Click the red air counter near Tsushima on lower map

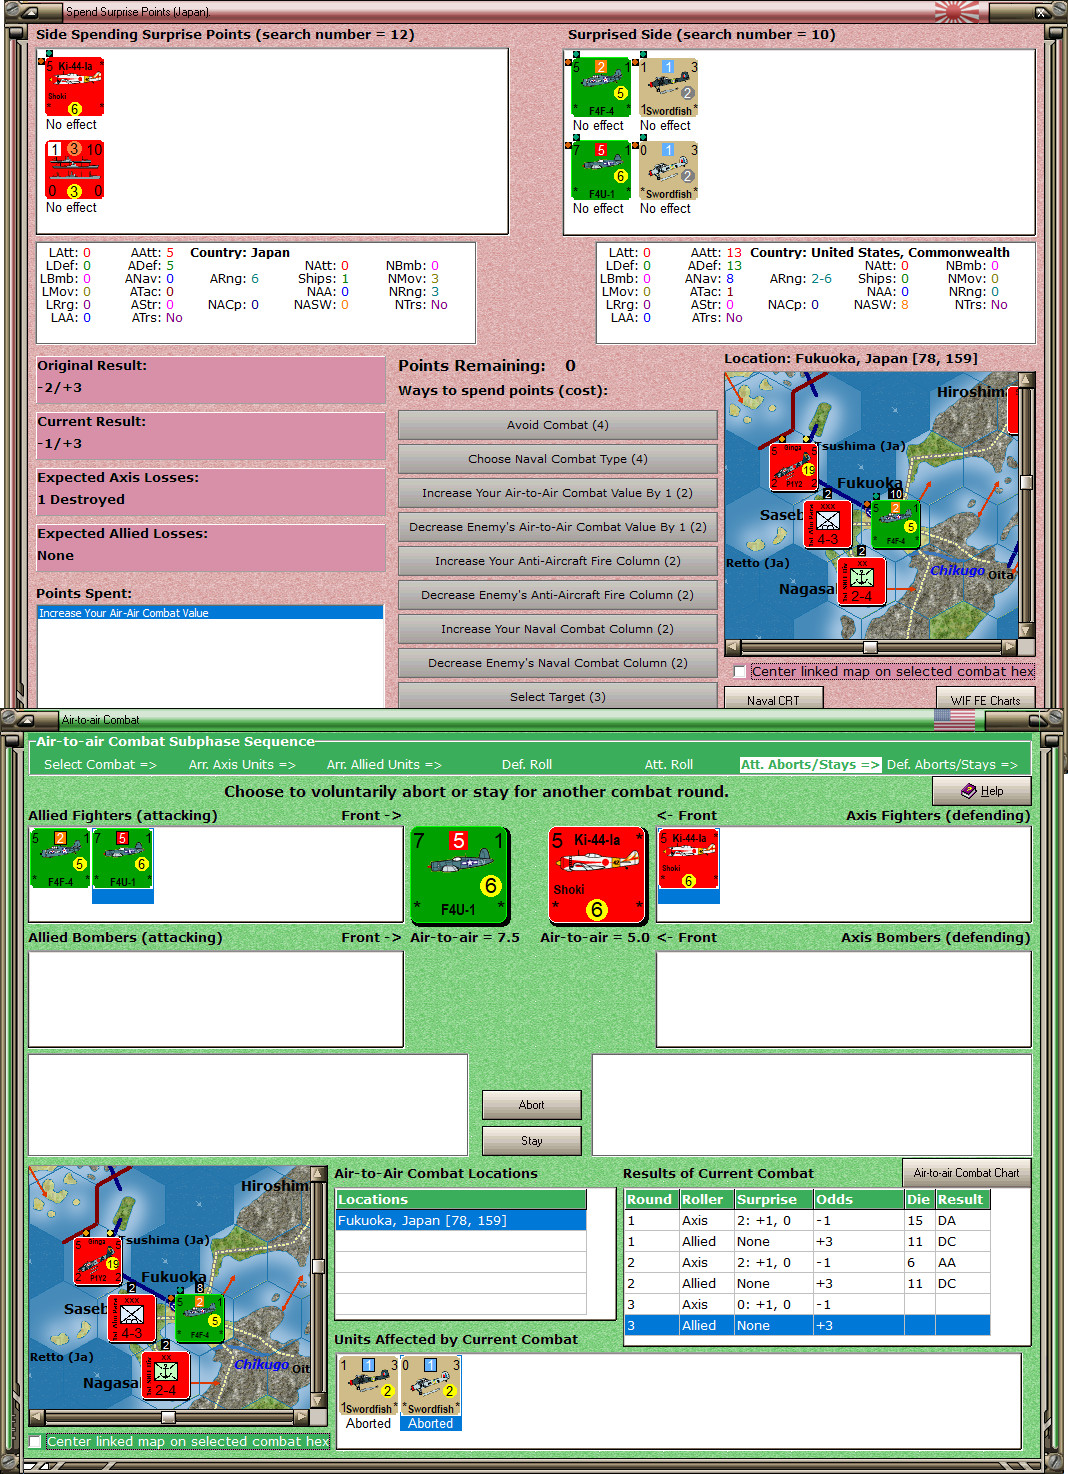click(97, 1261)
